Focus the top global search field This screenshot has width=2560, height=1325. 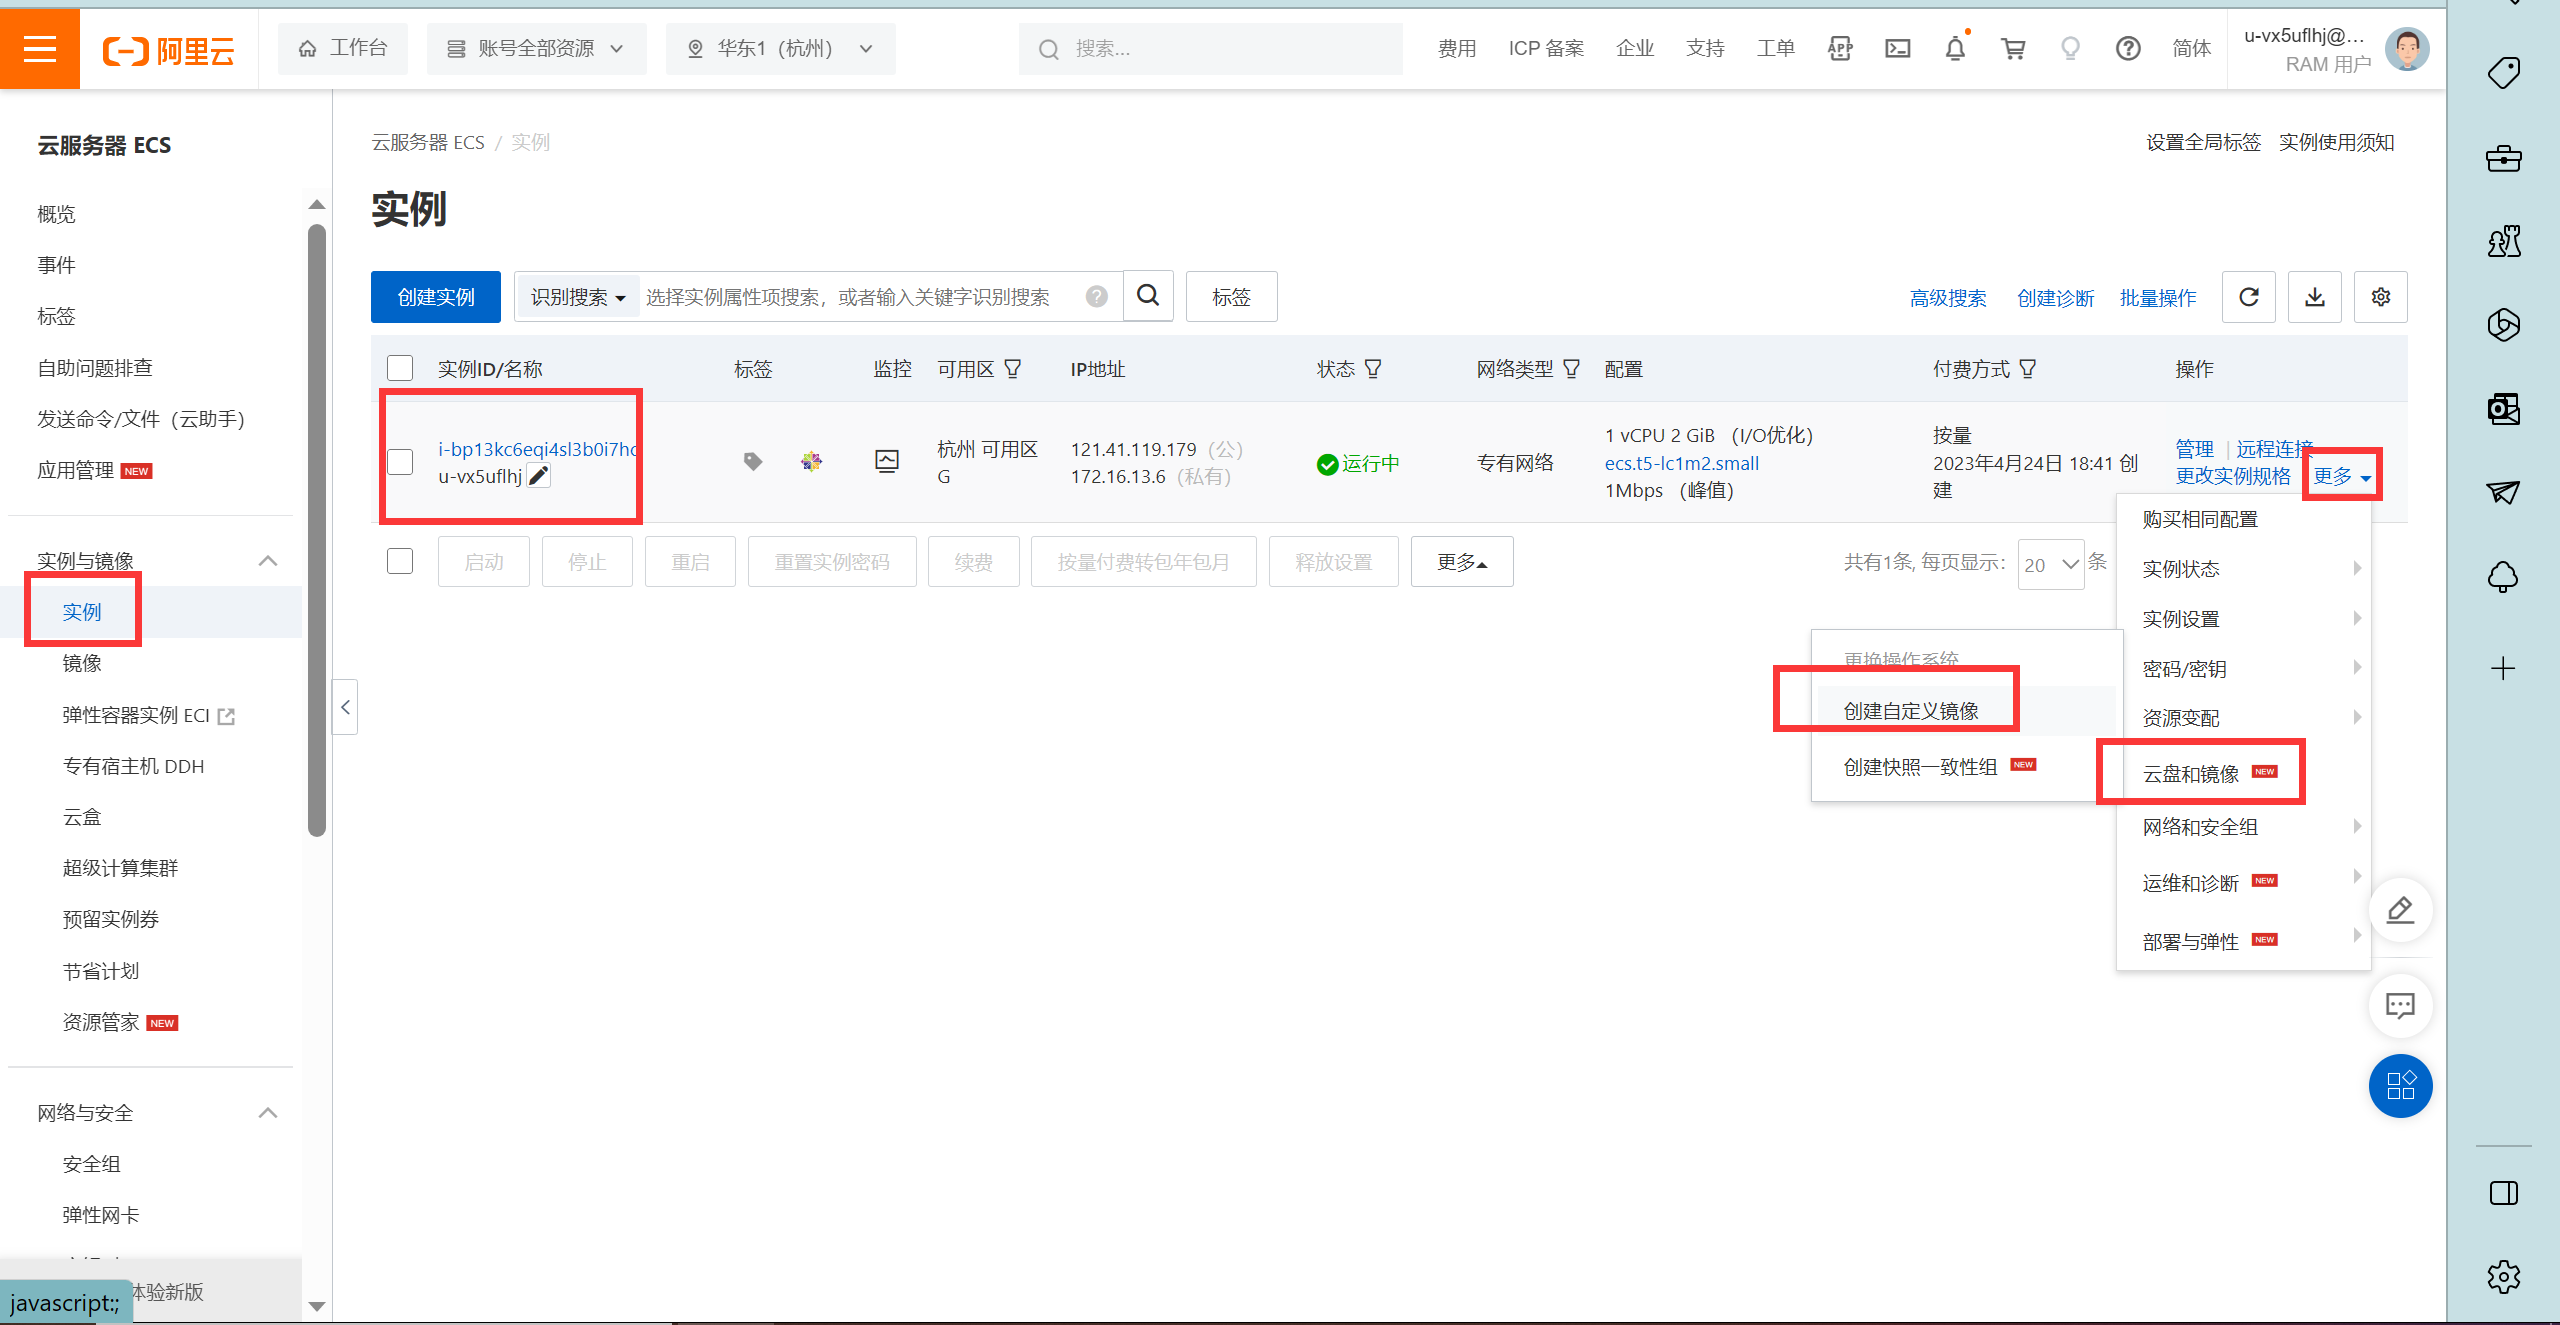[x=1211, y=48]
